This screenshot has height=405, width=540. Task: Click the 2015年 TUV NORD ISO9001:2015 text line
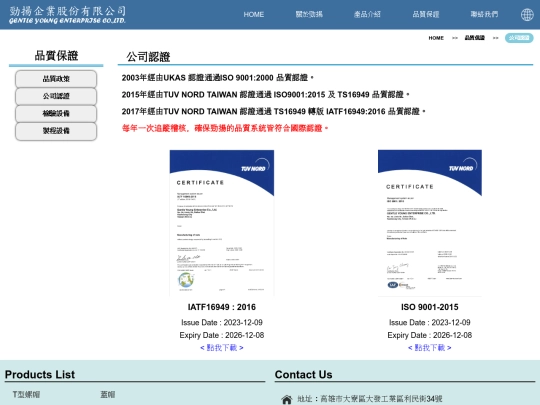[x=266, y=94]
